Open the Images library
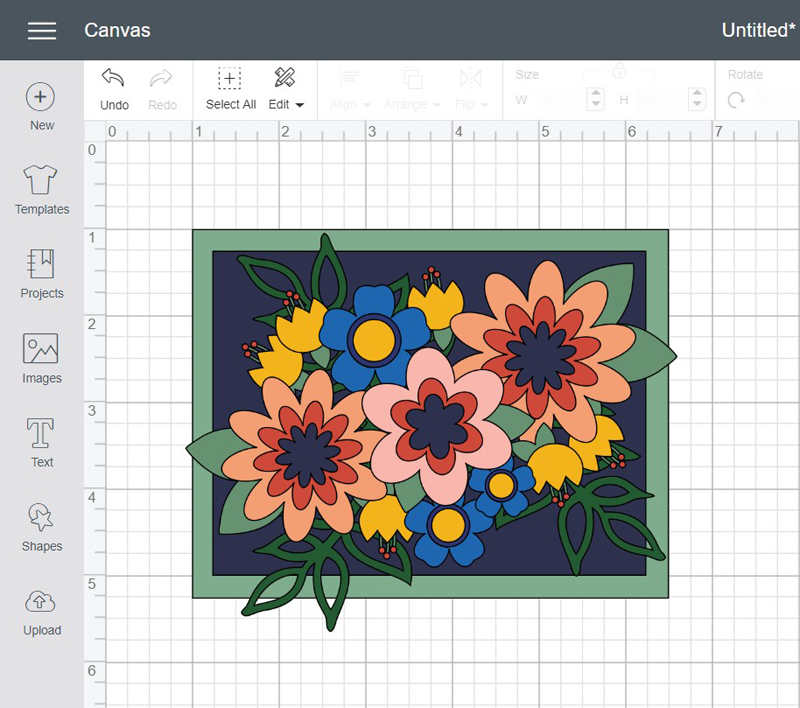Image resolution: width=800 pixels, height=708 pixels. click(41, 349)
